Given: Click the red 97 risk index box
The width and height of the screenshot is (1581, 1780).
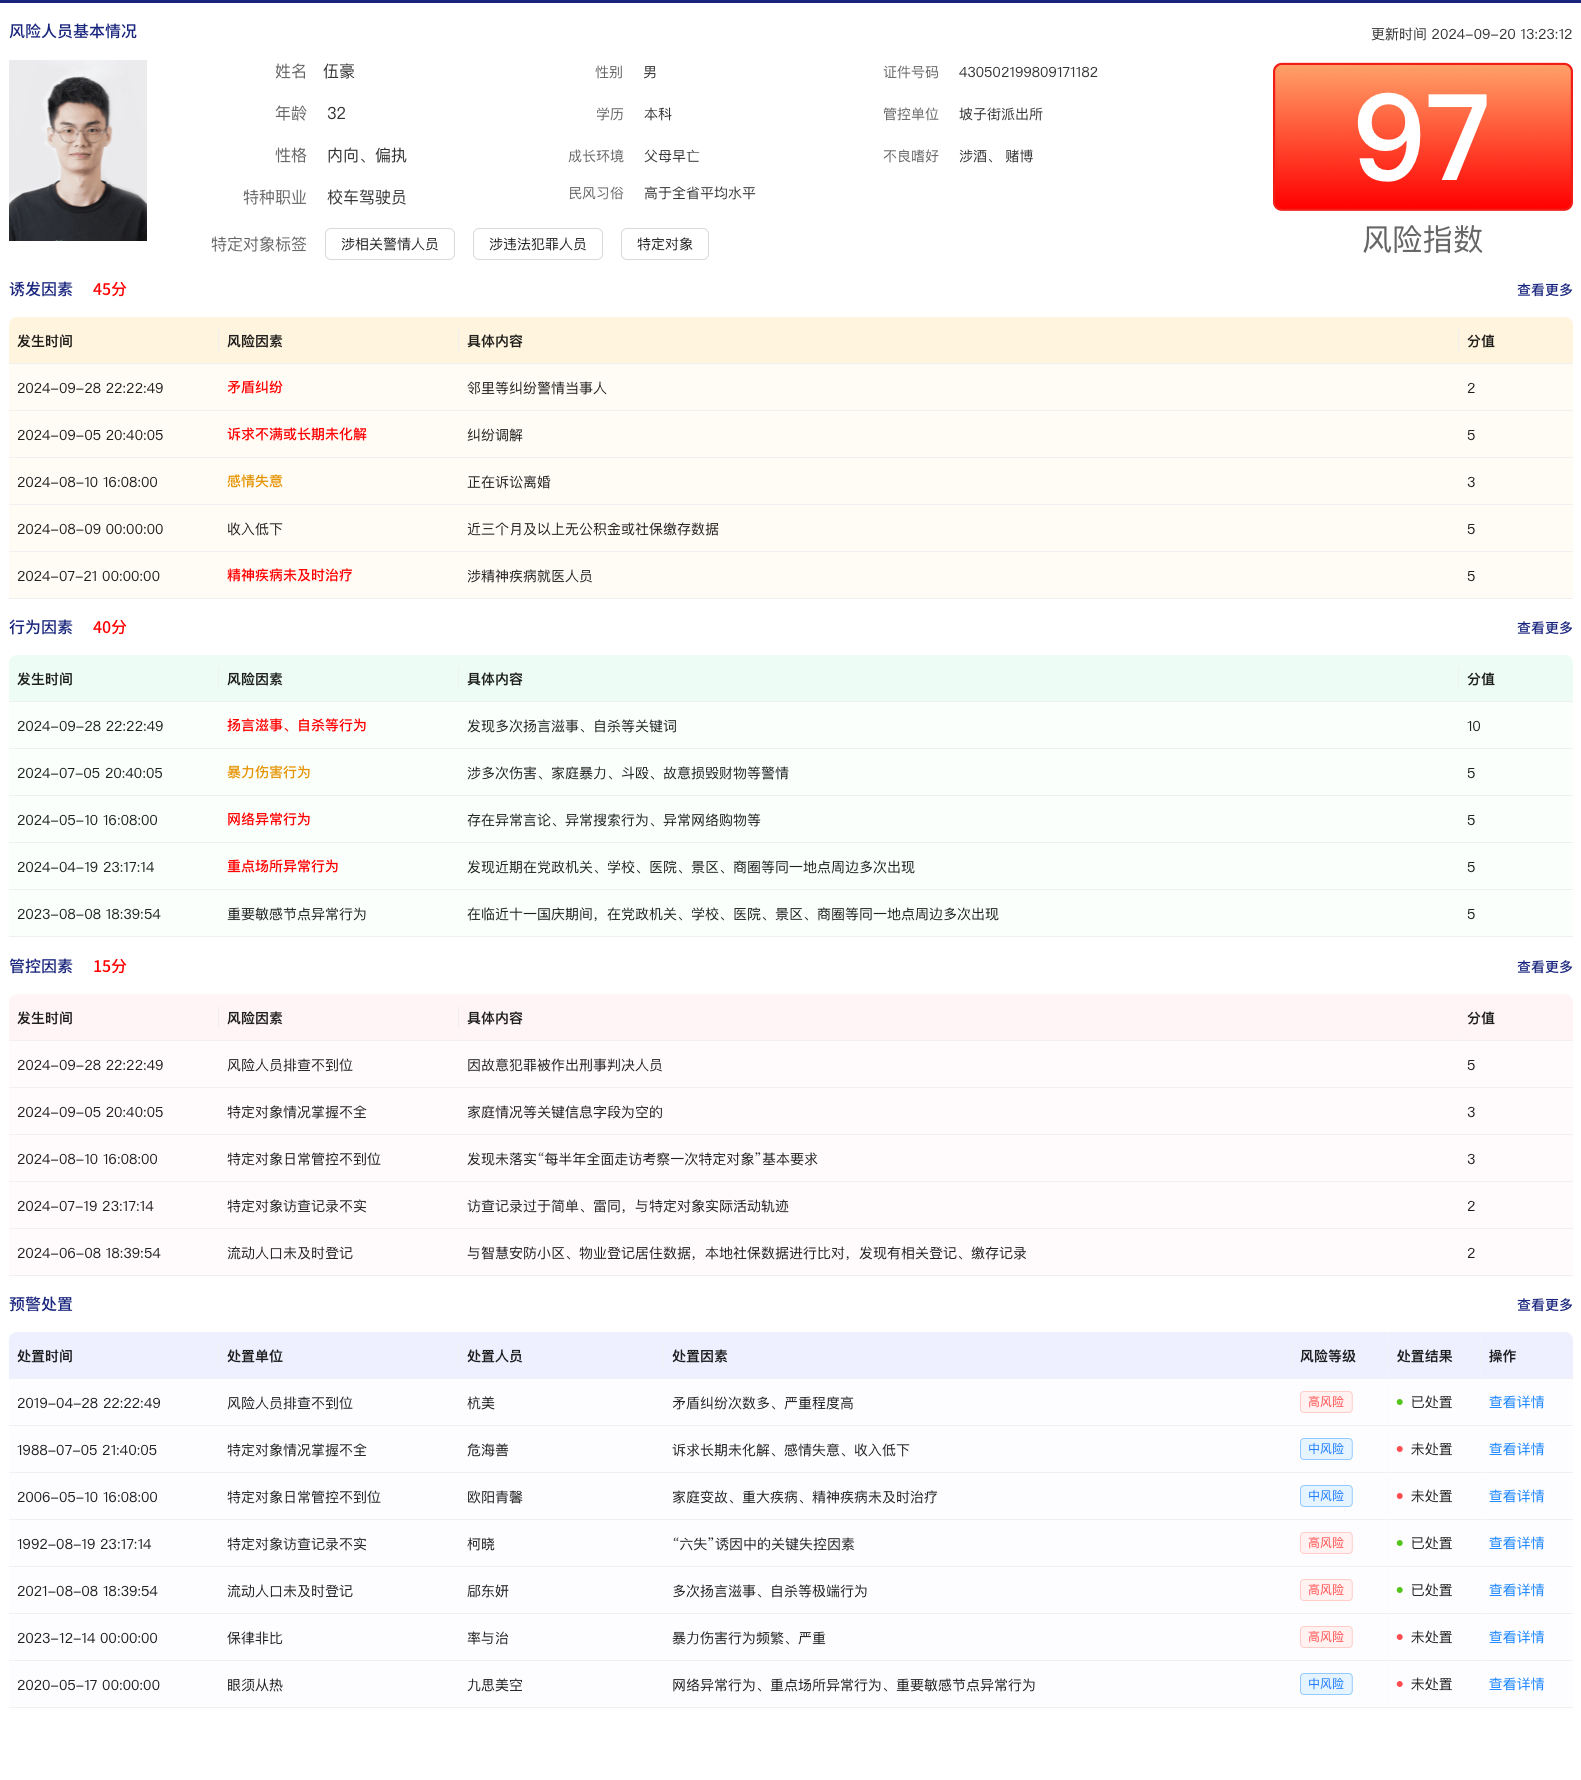Looking at the screenshot, I should pos(1422,137).
